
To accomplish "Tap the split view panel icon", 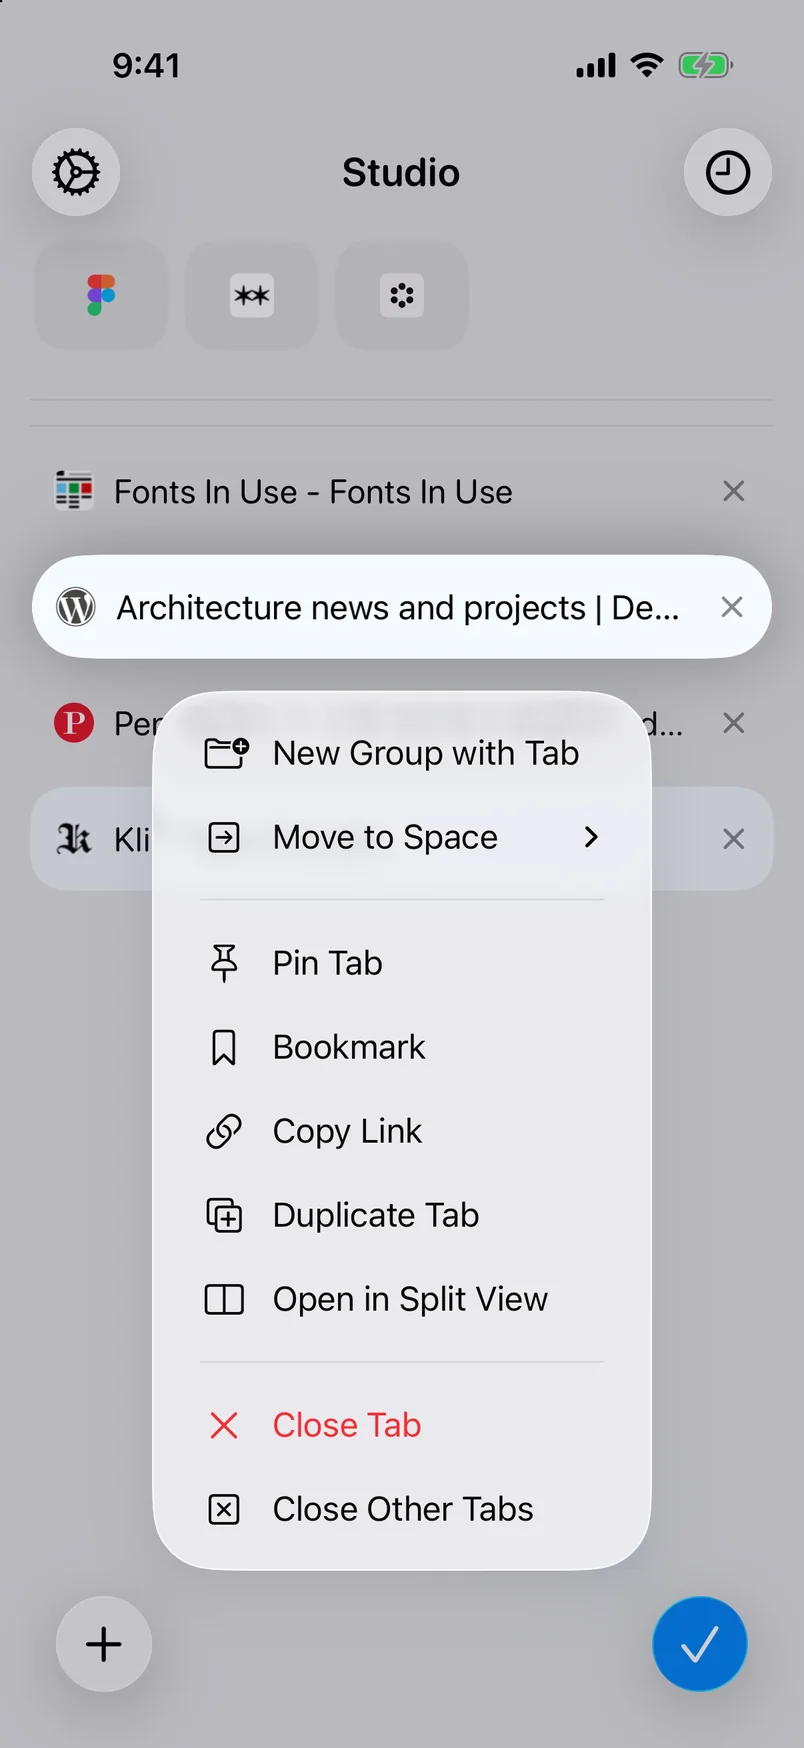I will 224,1299.
